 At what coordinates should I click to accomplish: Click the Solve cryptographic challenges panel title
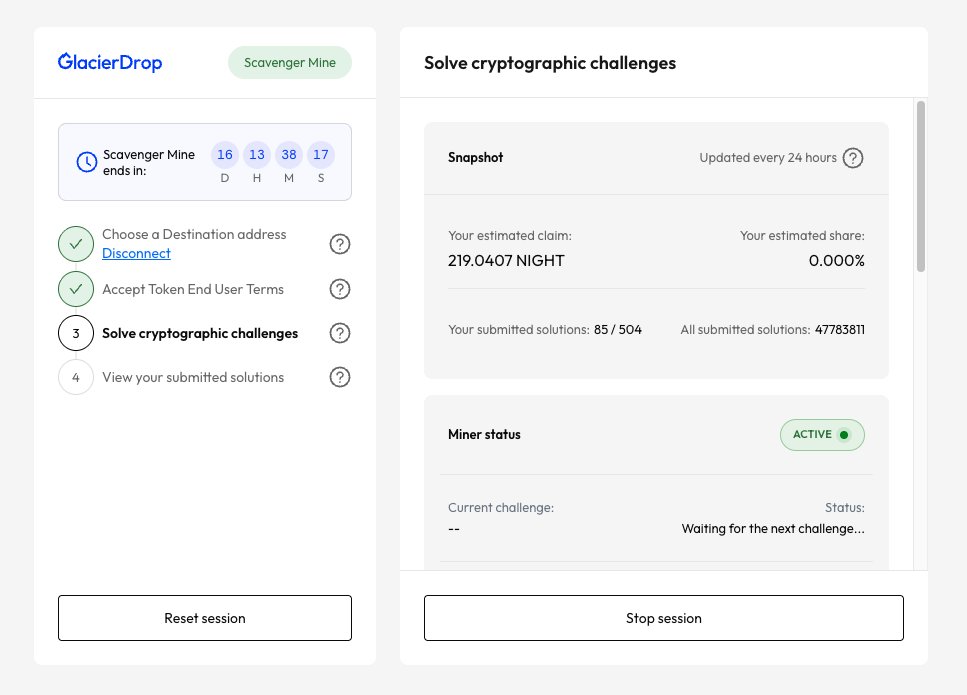549,63
